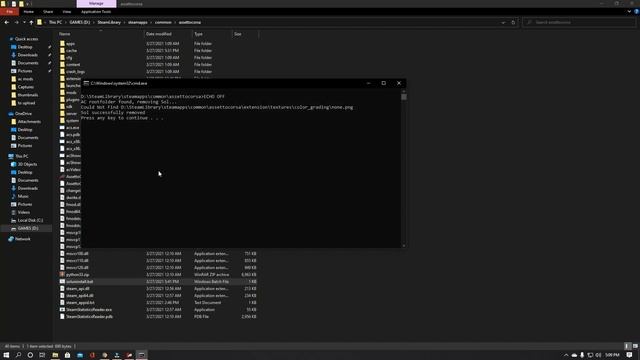
Task: Switch to details view layout icon
Action: pos(627,346)
